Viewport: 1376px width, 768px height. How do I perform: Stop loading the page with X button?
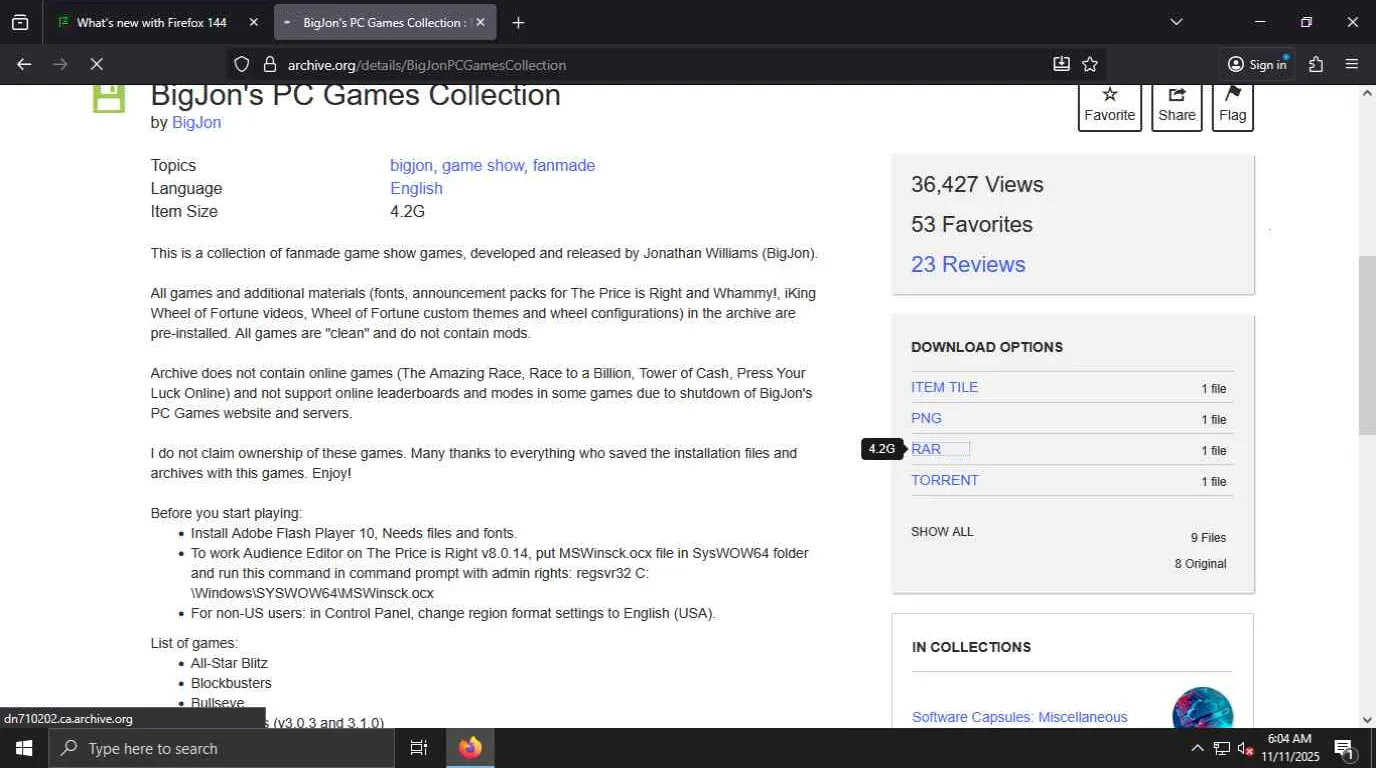96,64
